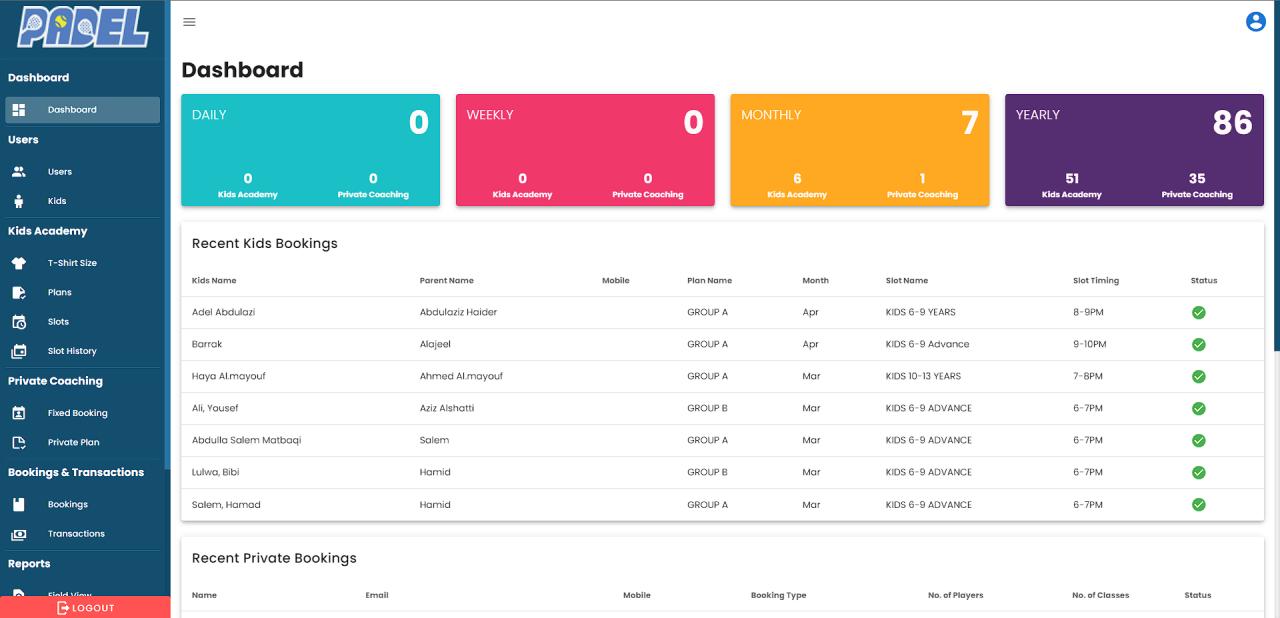Select the WEEKLY stats card
Viewport: 1280px width, 618px height.
(x=585, y=150)
